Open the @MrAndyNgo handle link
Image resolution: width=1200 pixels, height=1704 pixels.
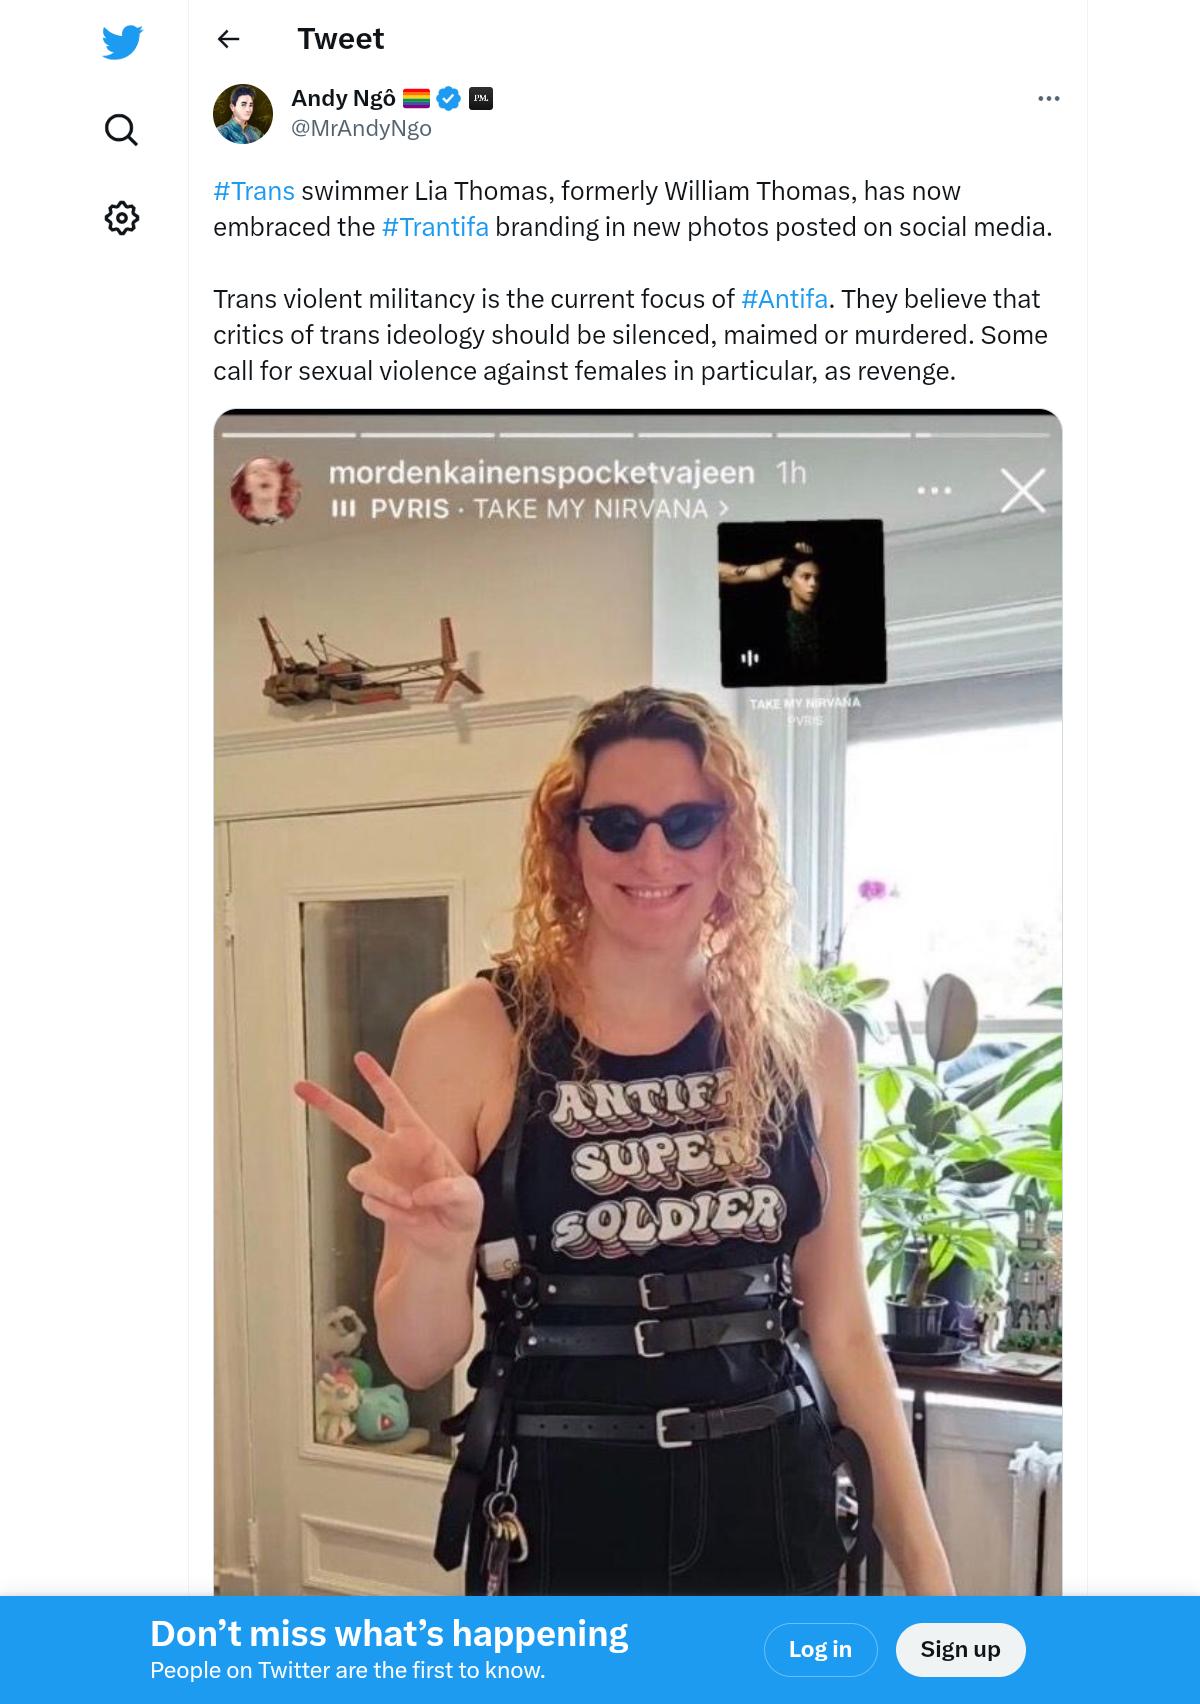click(361, 128)
